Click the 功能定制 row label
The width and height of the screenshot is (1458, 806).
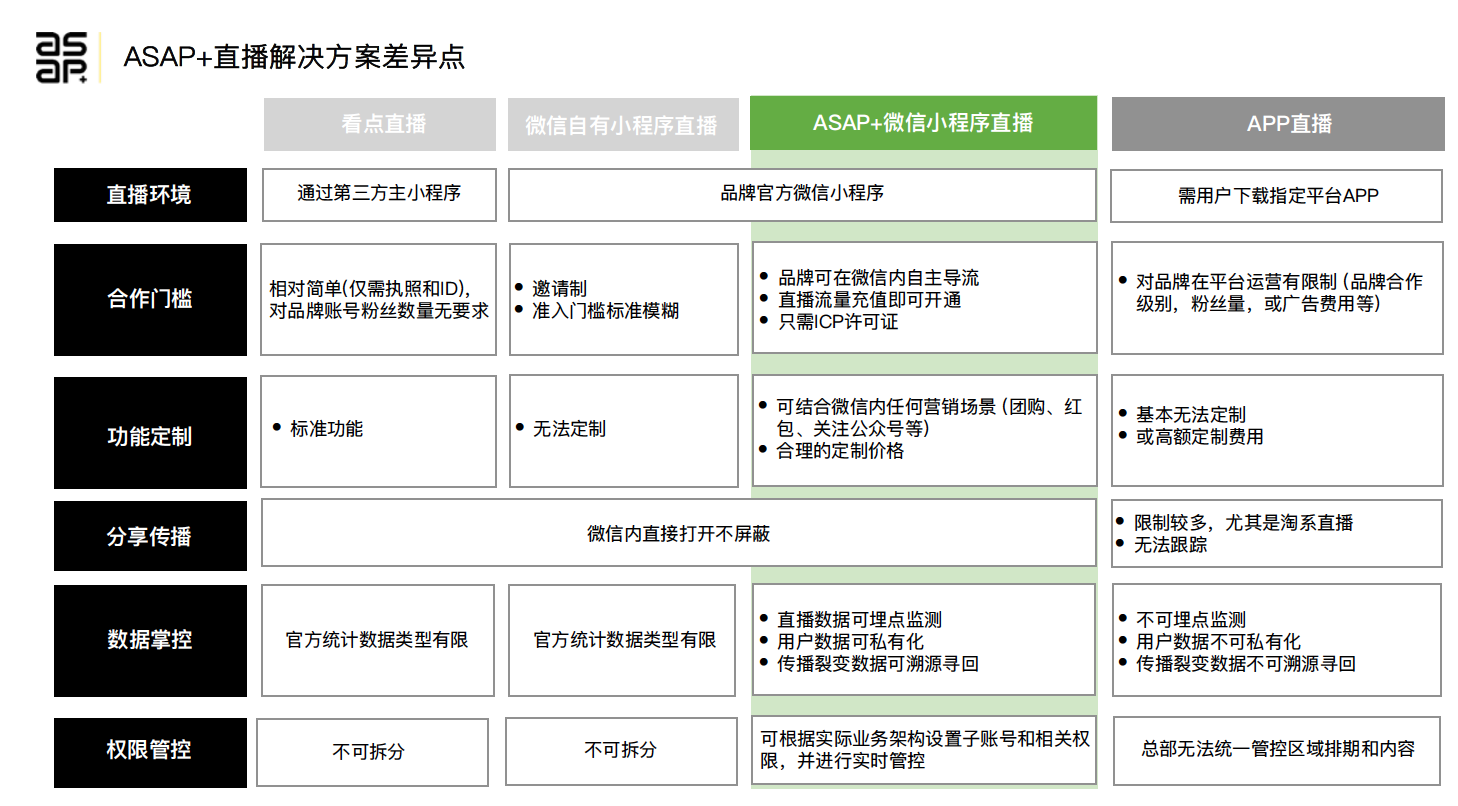click(x=150, y=436)
